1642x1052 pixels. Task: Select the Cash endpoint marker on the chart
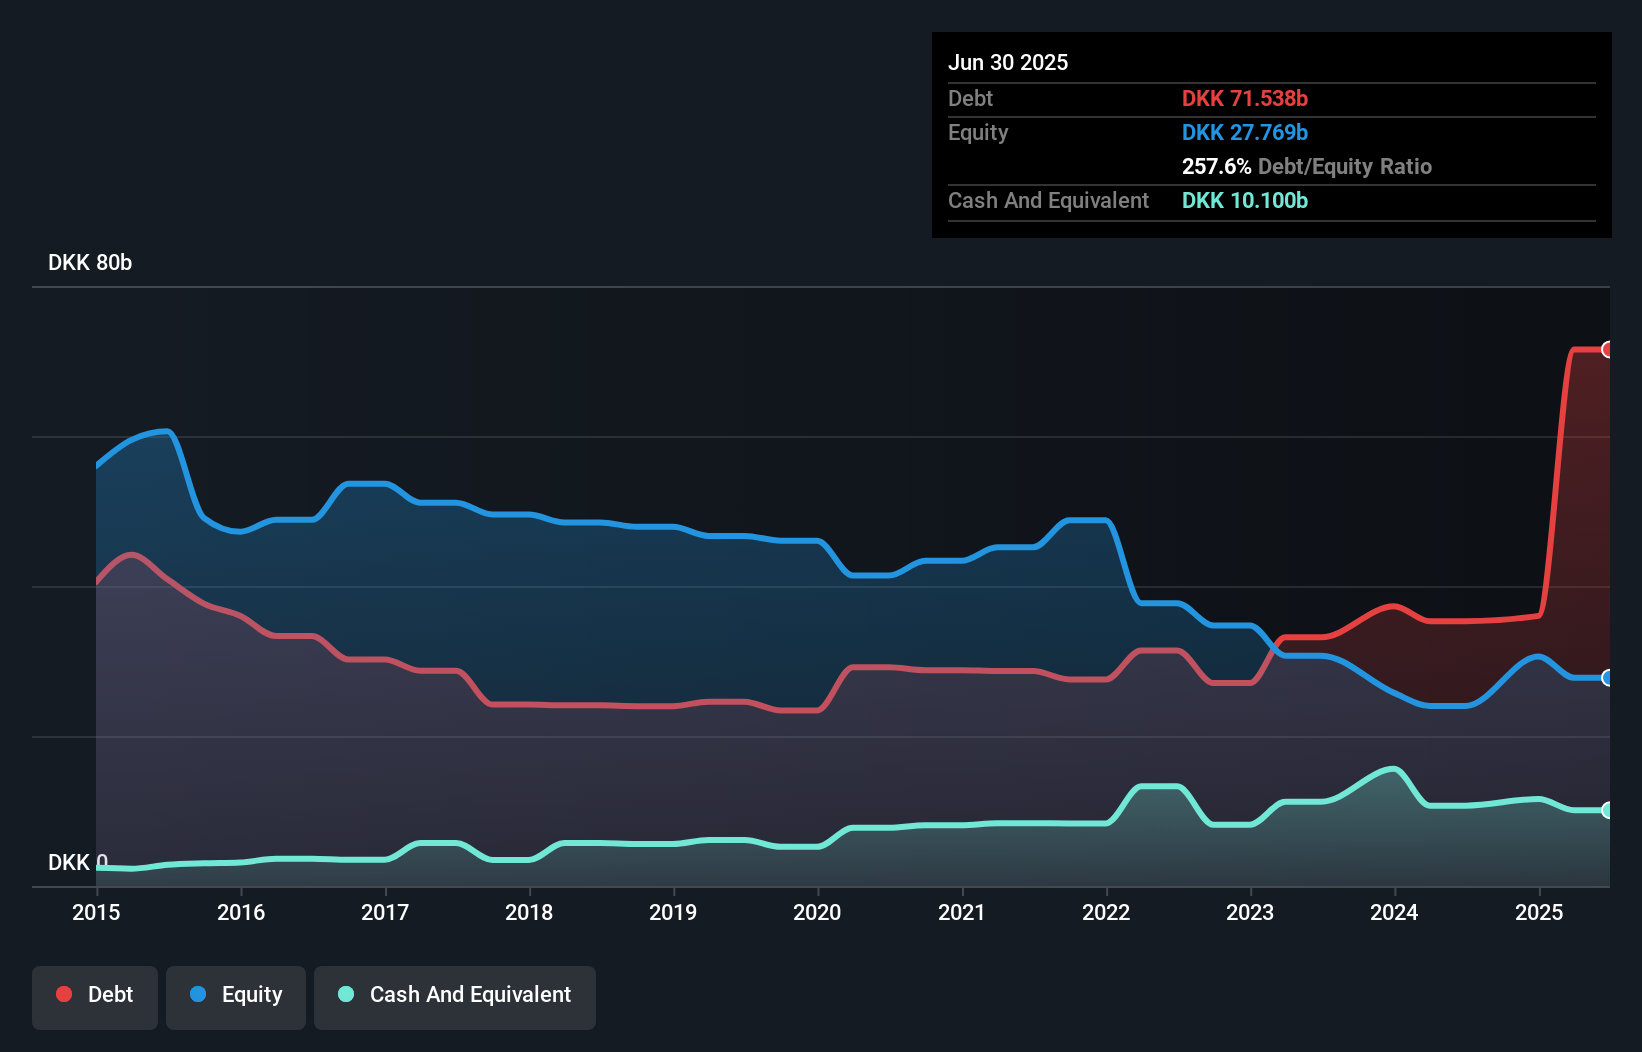[1607, 809]
